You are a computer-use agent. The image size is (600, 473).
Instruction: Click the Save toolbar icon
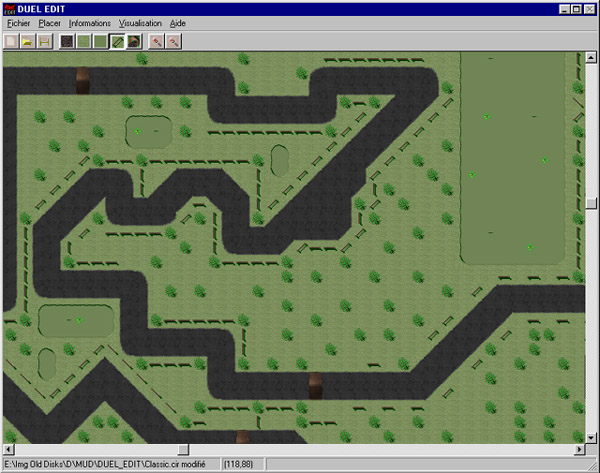pyautogui.click(x=44, y=41)
